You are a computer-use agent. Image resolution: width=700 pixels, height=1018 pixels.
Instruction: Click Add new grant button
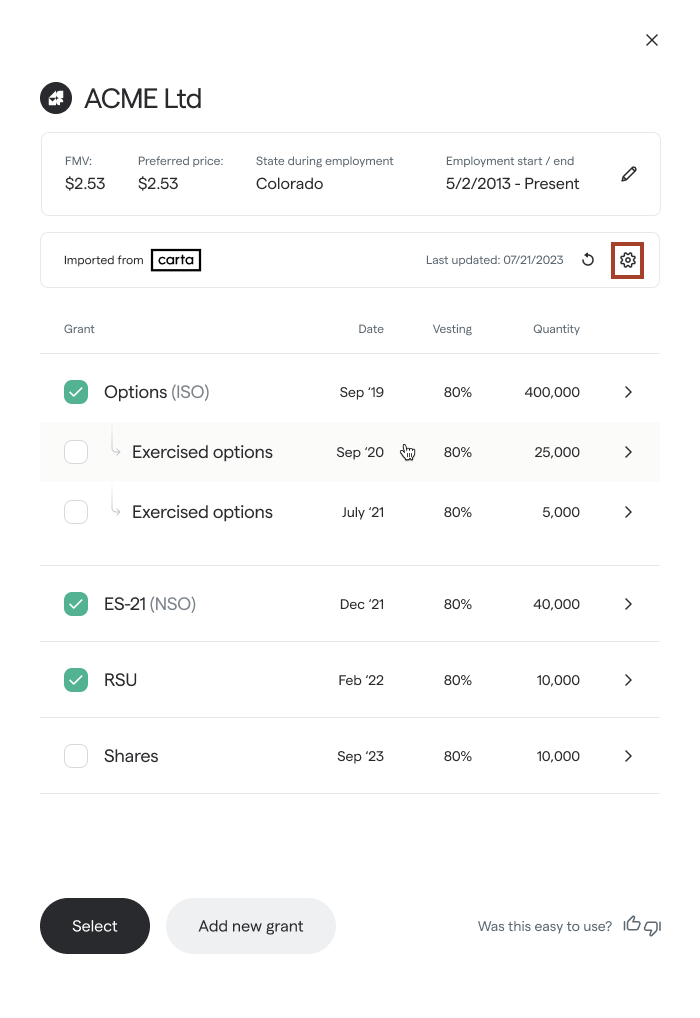point(251,926)
